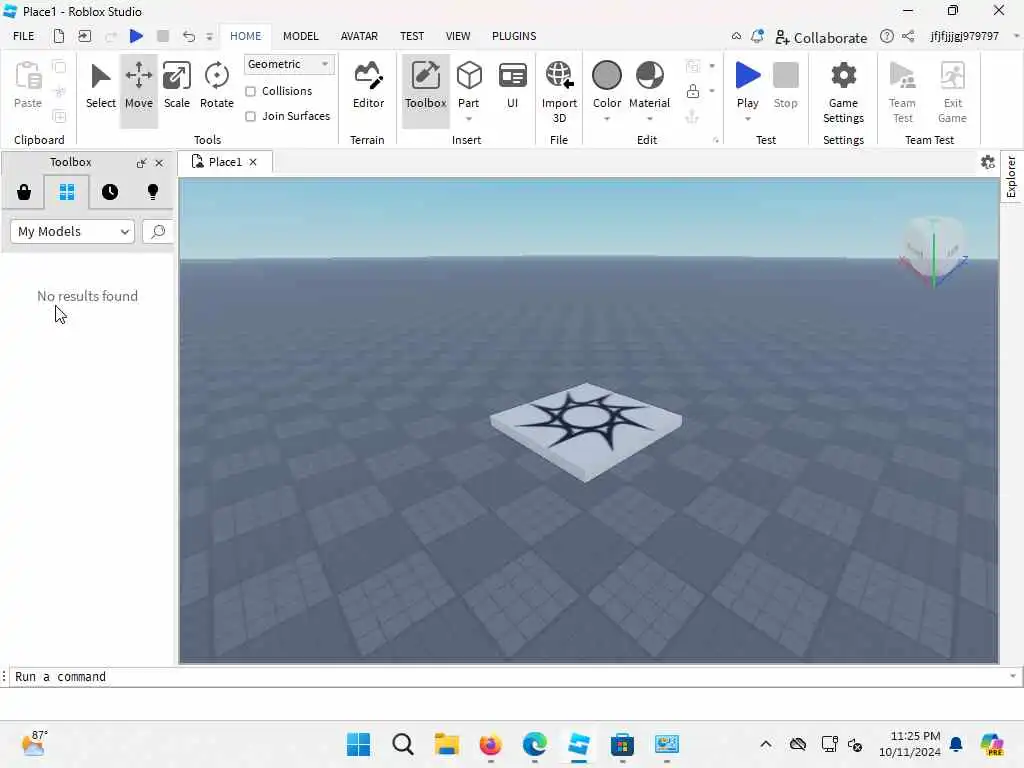Click the ribbon Stop button
The image size is (1024, 768).
click(786, 85)
